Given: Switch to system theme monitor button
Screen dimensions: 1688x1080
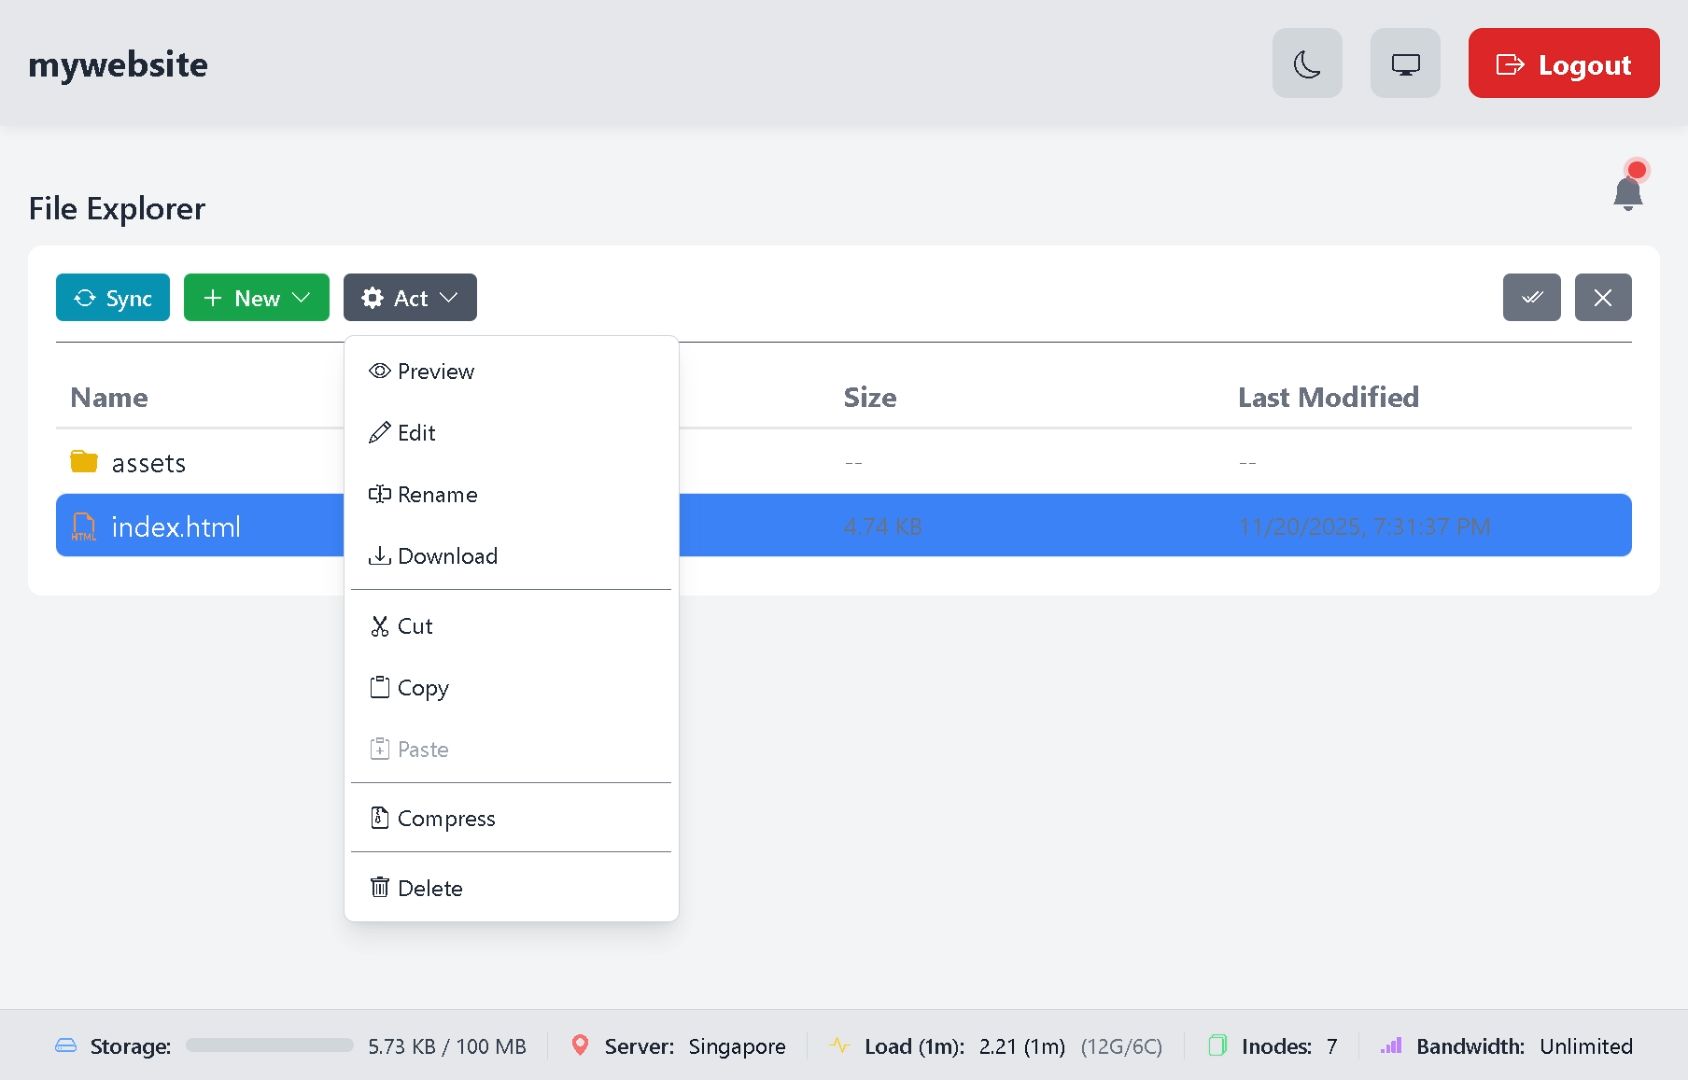Looking at the screenshot, I should tap(1404, 64).
